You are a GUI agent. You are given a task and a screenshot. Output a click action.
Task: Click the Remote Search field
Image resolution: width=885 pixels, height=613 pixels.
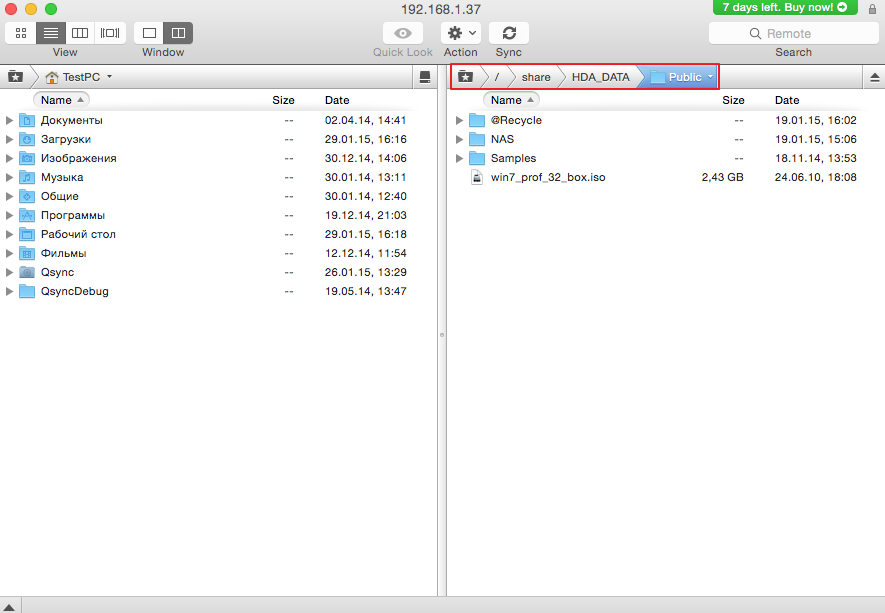793,33
